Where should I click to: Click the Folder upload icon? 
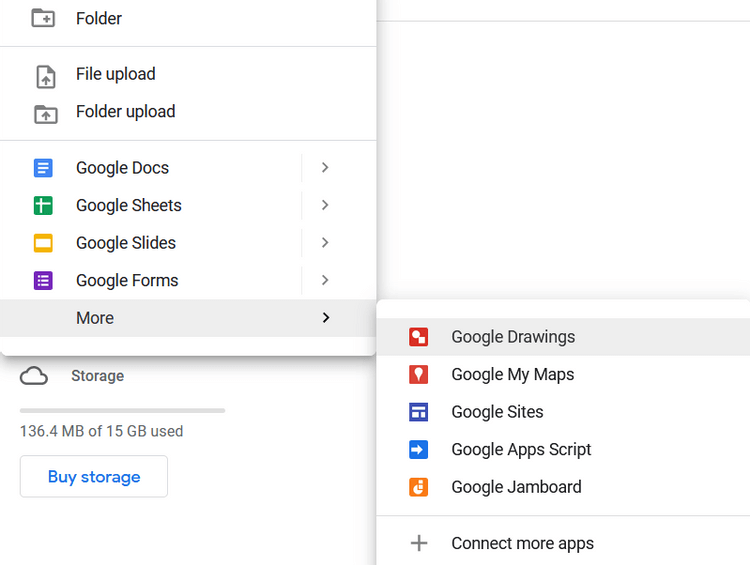click(46, 114)
